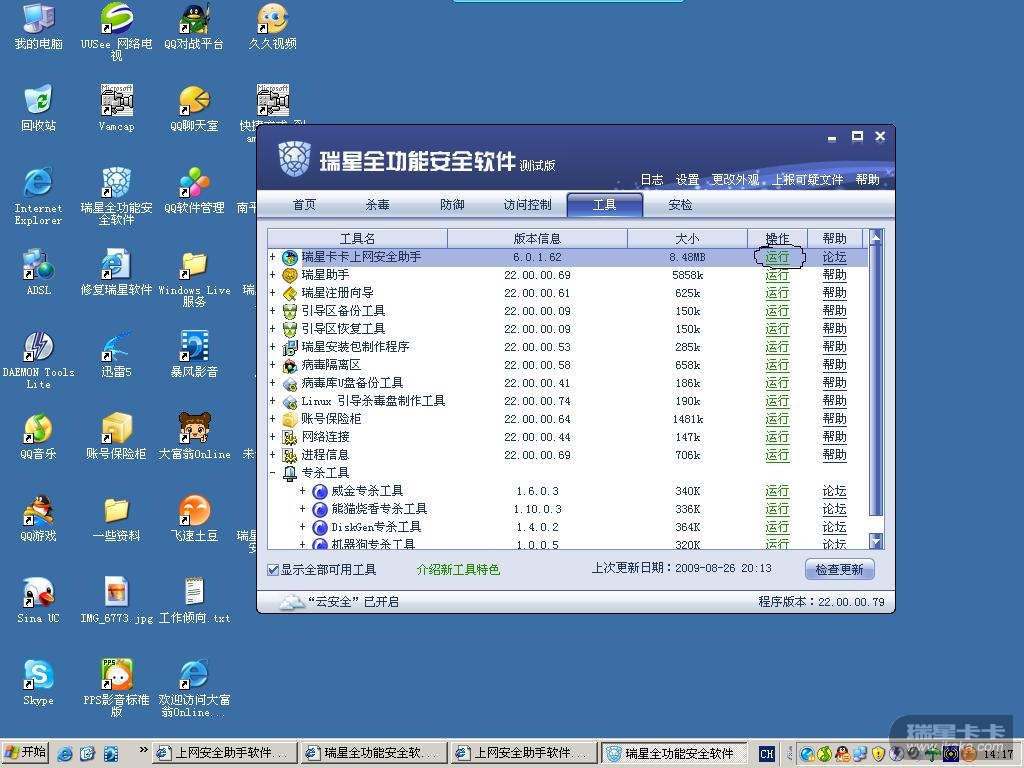Screen dimensions: 1024x768
Task: Expand 引导区备份工具 tree row
Action: [x=273, y=311]
